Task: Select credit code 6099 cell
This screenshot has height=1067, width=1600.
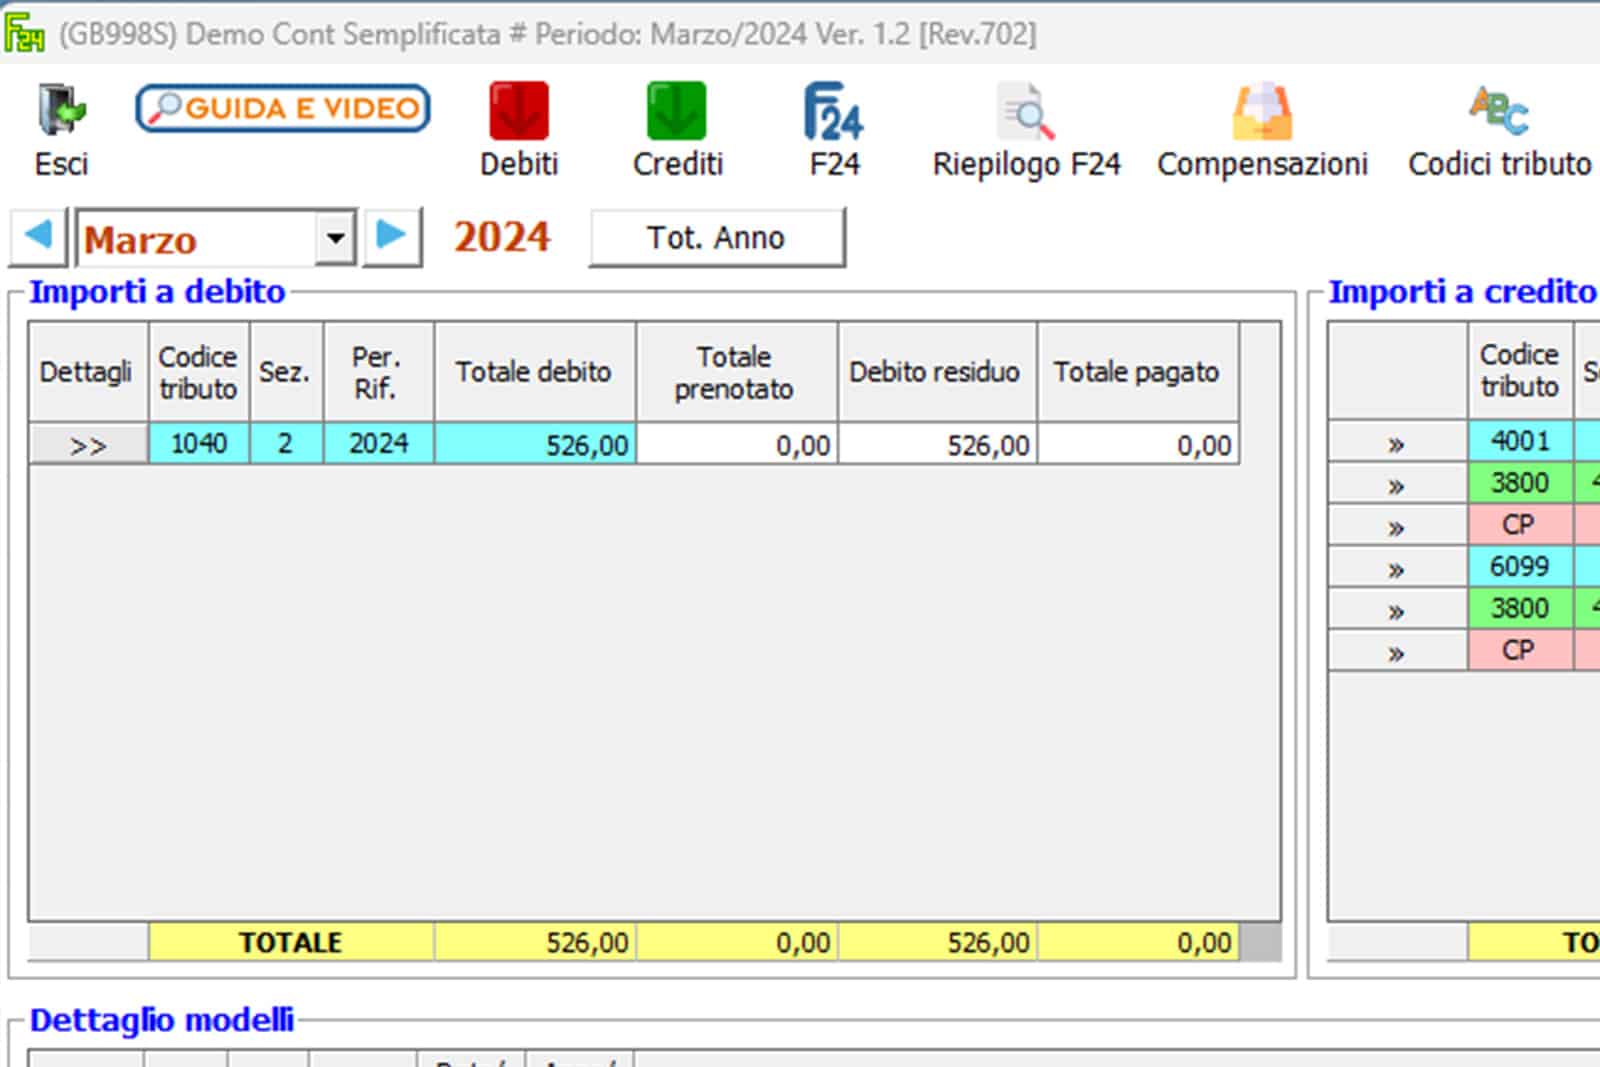Action: (x=1520, y=566)
